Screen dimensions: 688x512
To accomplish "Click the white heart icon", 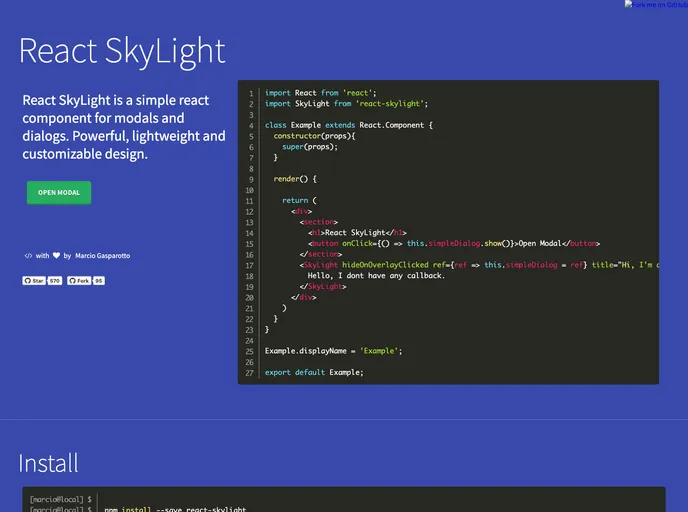I will (x=56, y=255).
